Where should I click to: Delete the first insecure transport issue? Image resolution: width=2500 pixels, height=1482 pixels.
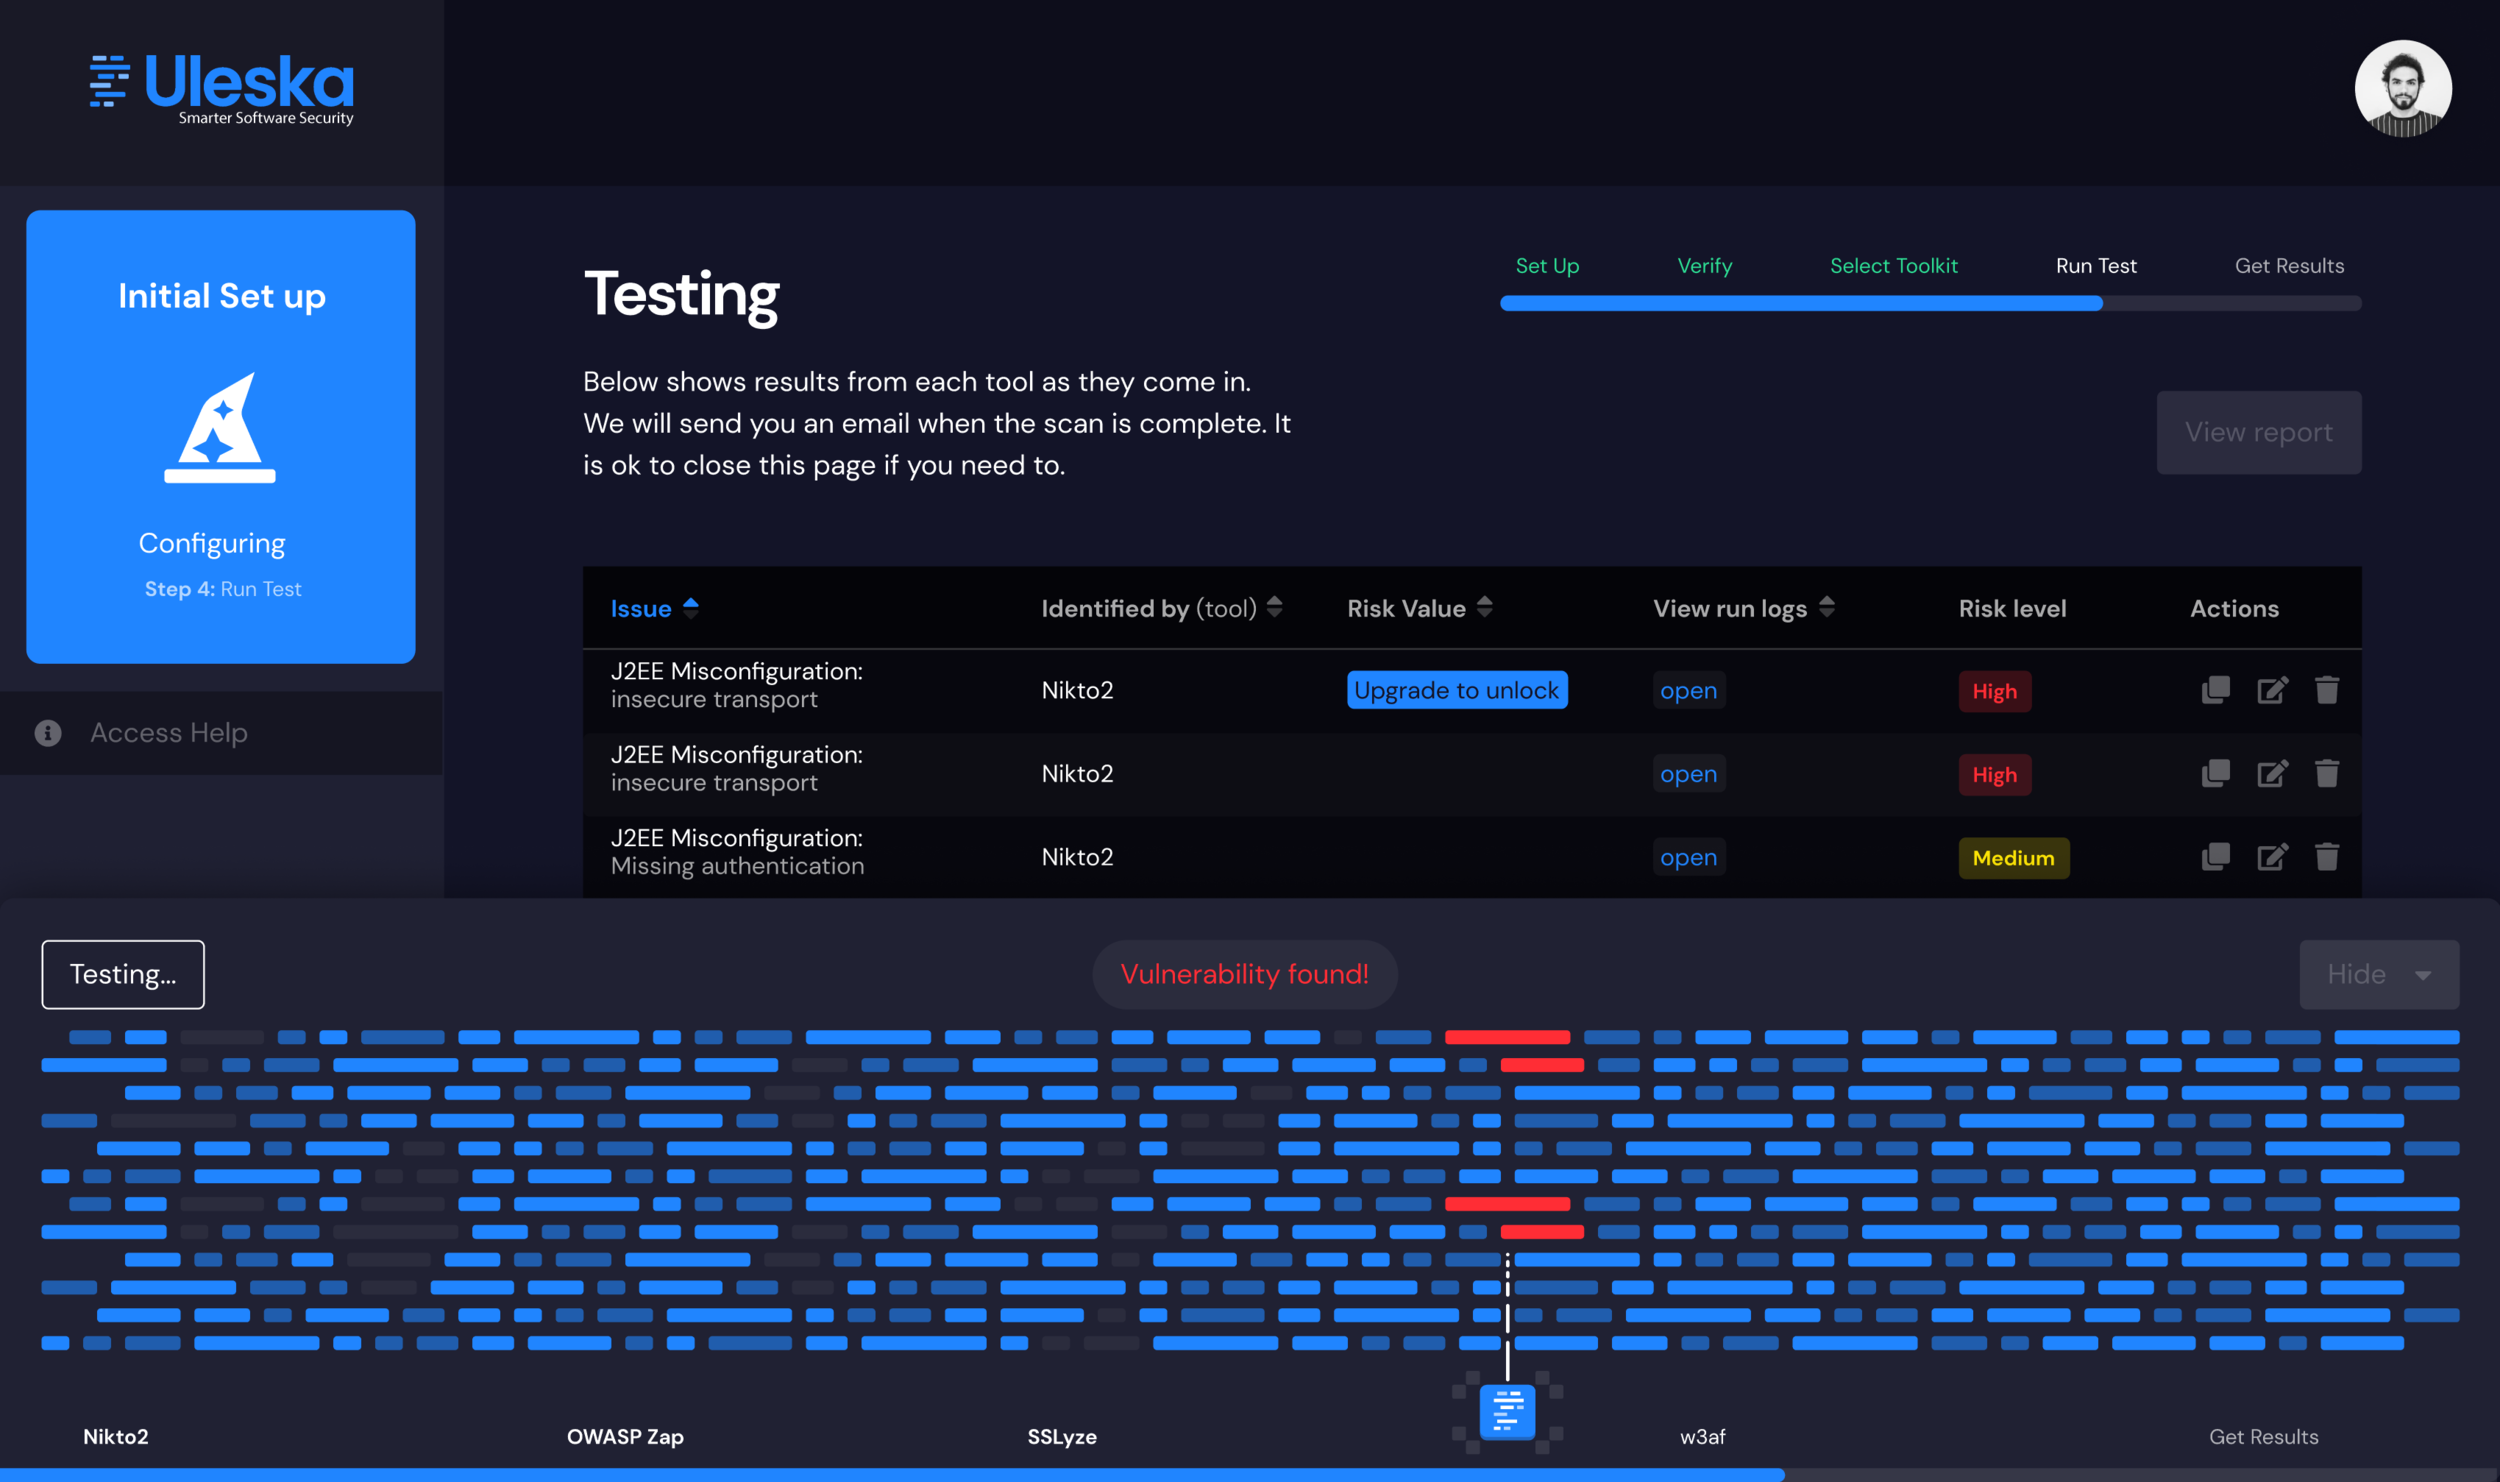point(2327,690)
